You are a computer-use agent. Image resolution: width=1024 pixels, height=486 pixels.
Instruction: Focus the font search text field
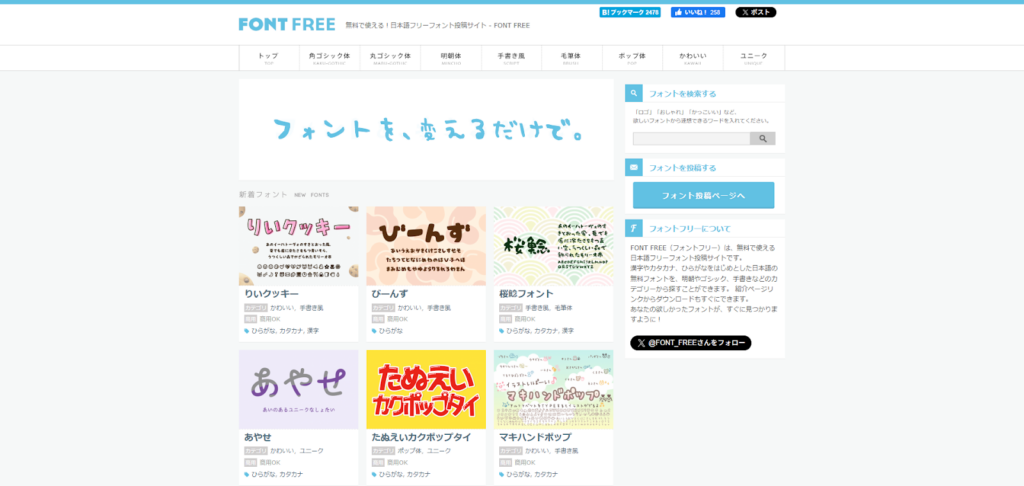(691, 139)
